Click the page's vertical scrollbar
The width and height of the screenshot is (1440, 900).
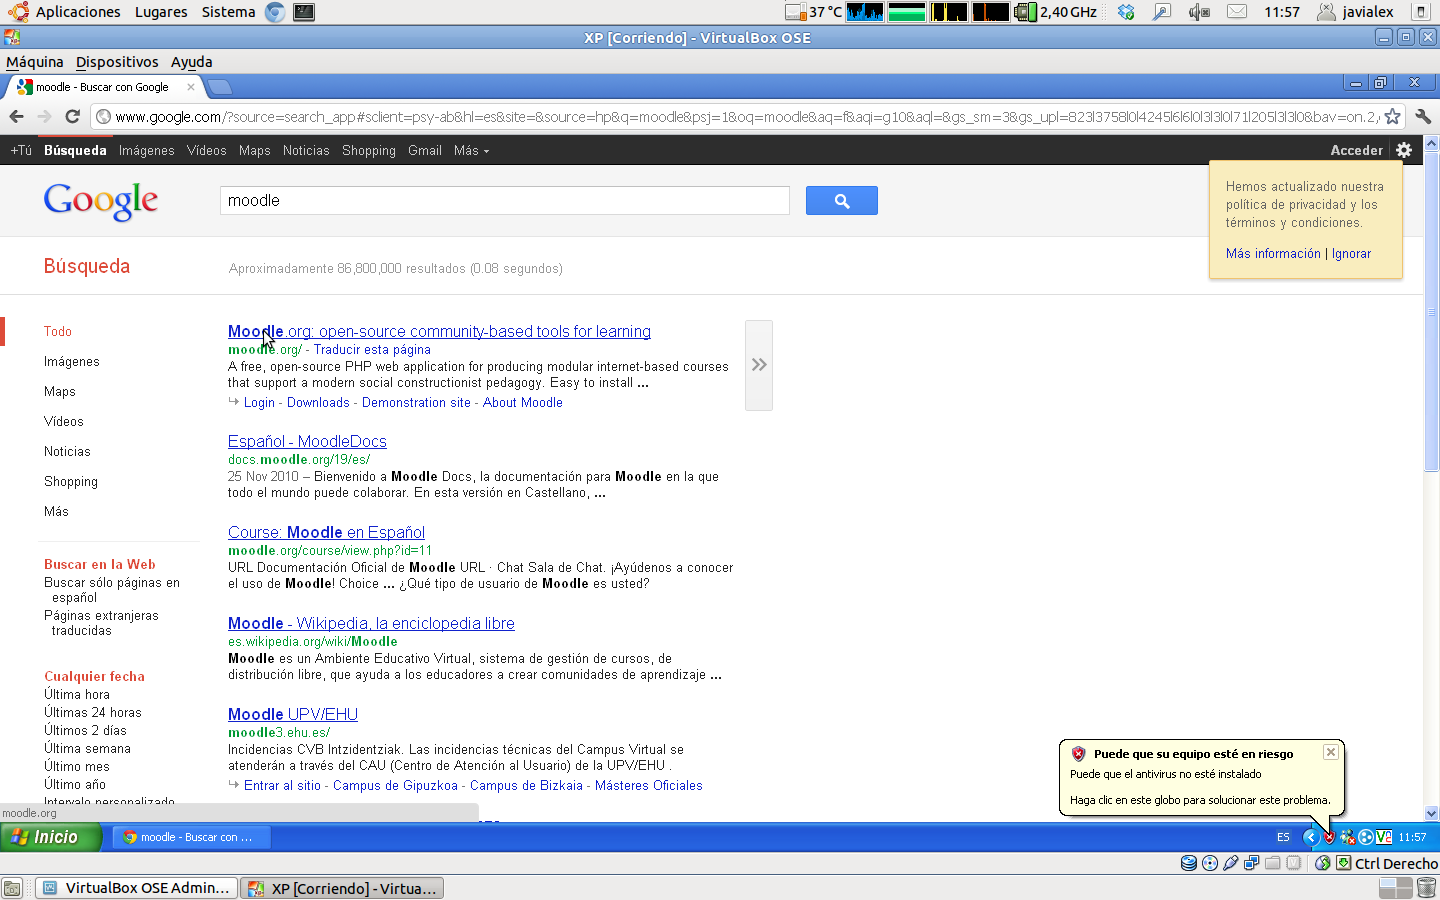(1431, 312)
